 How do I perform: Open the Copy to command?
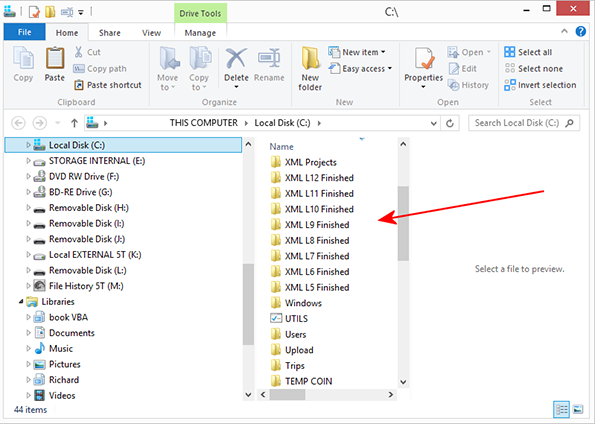tap(199, 69)
